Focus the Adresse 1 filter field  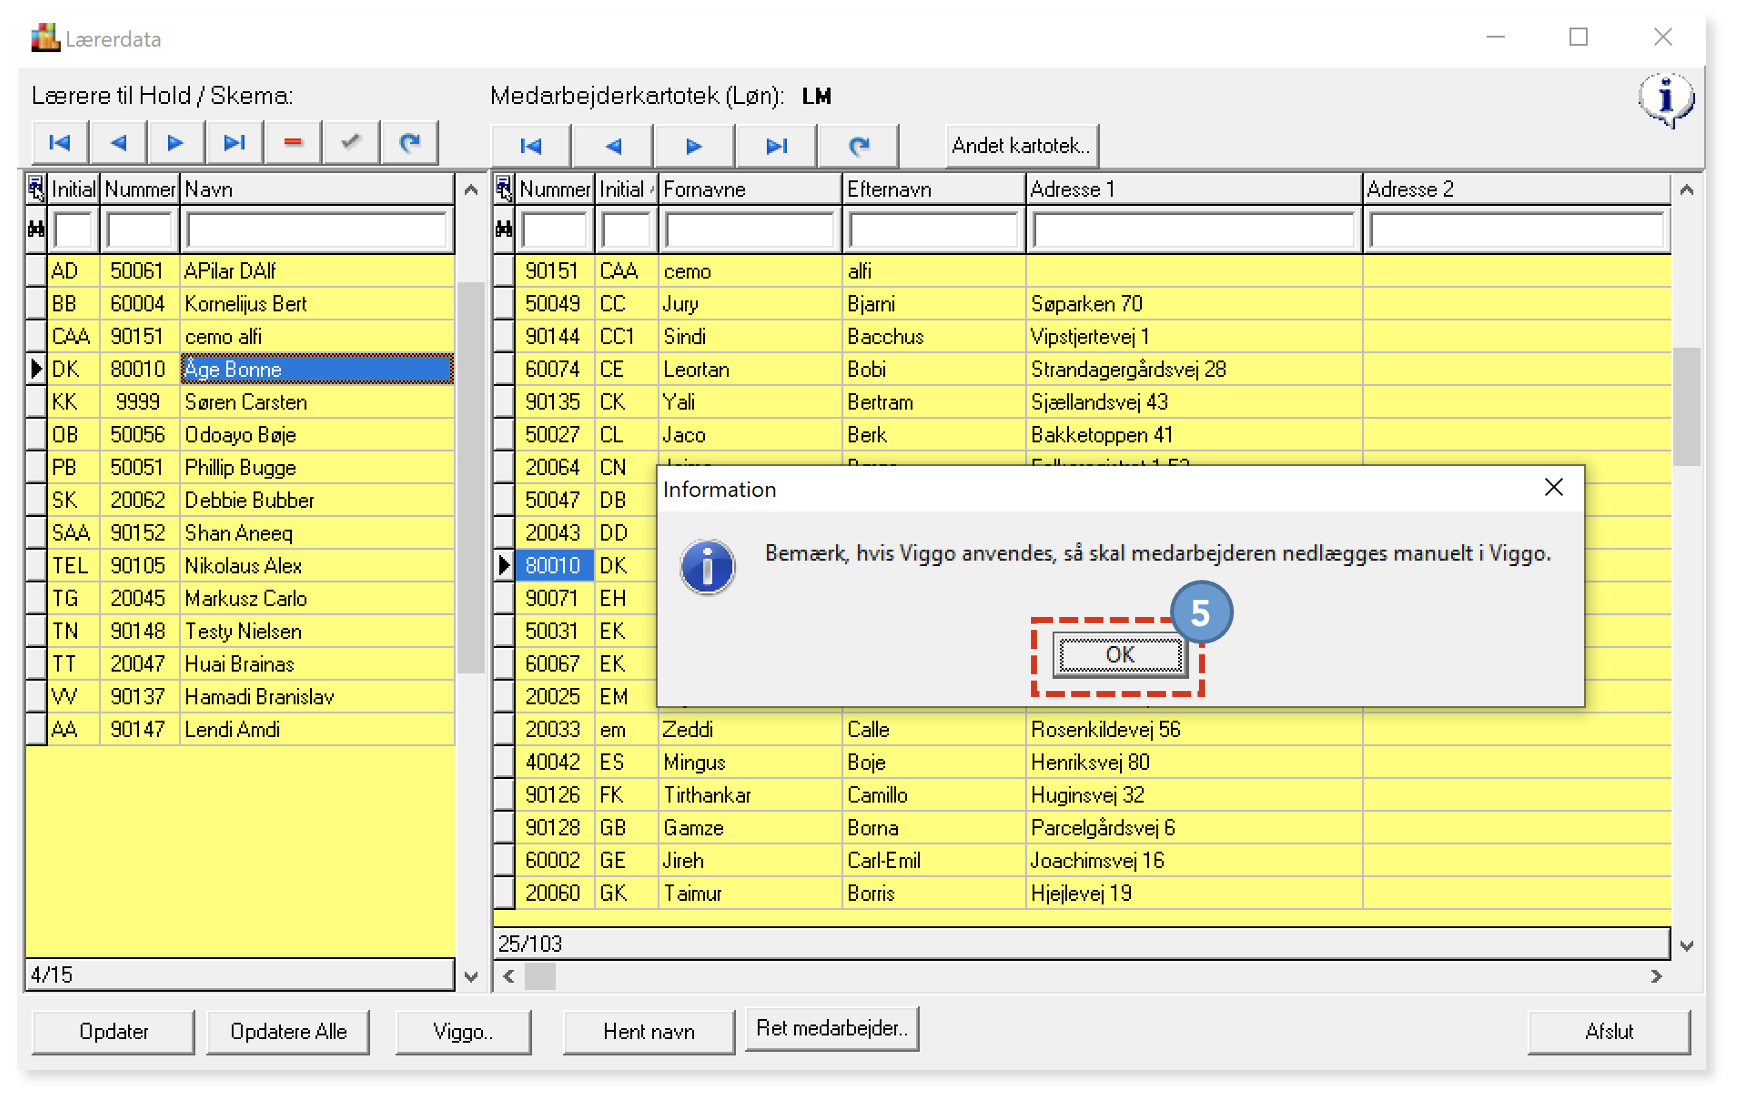(x=1194, y=230)
